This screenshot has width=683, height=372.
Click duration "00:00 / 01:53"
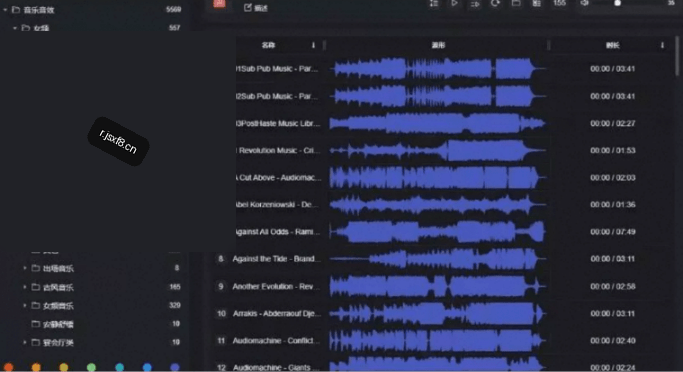point(612,151)
